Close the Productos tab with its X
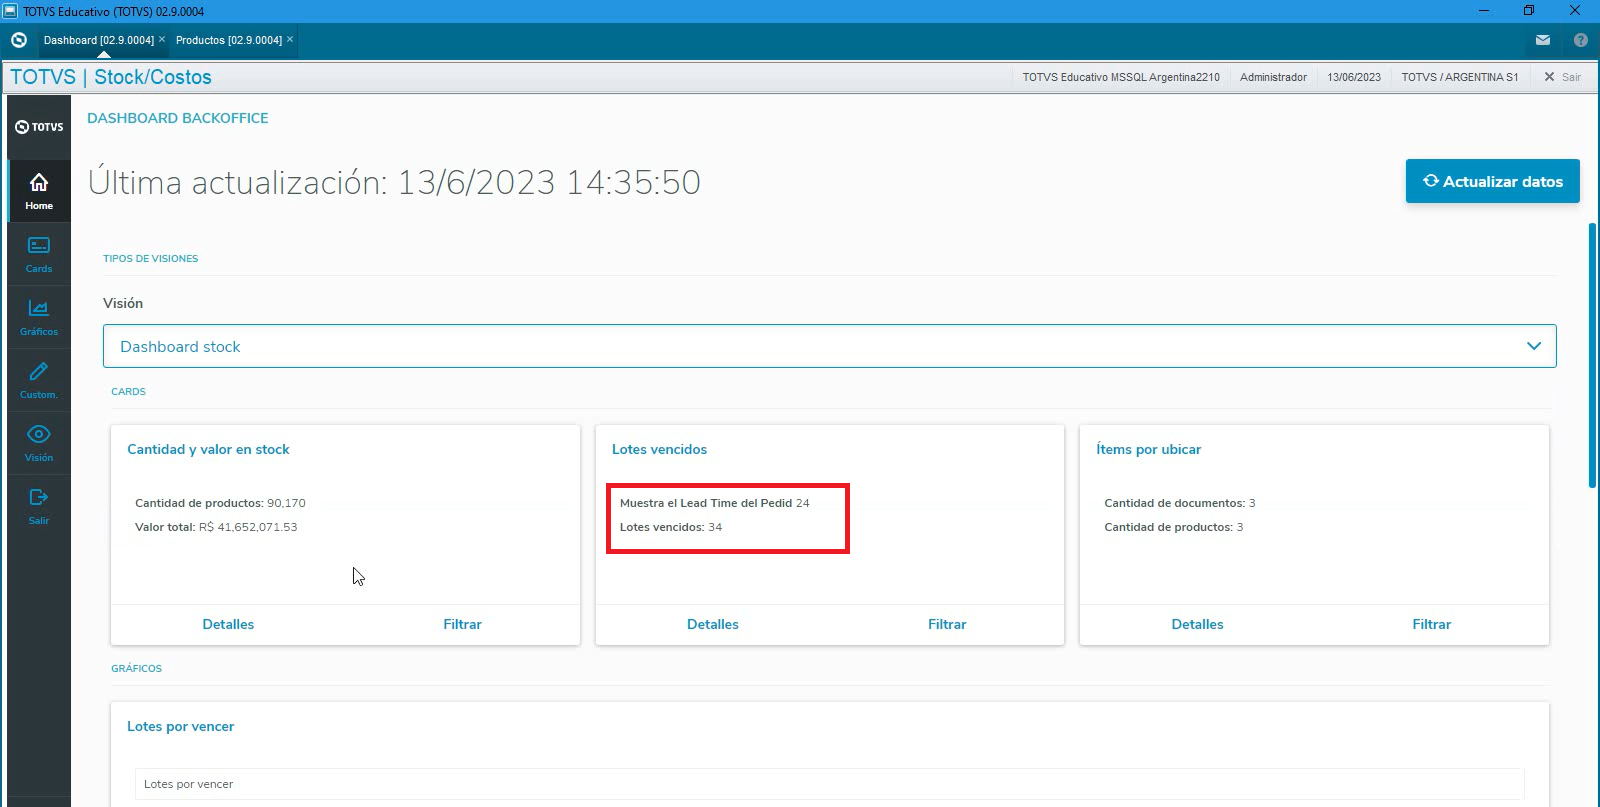The height and width of the screenshot is (807, 1600). 290,39
